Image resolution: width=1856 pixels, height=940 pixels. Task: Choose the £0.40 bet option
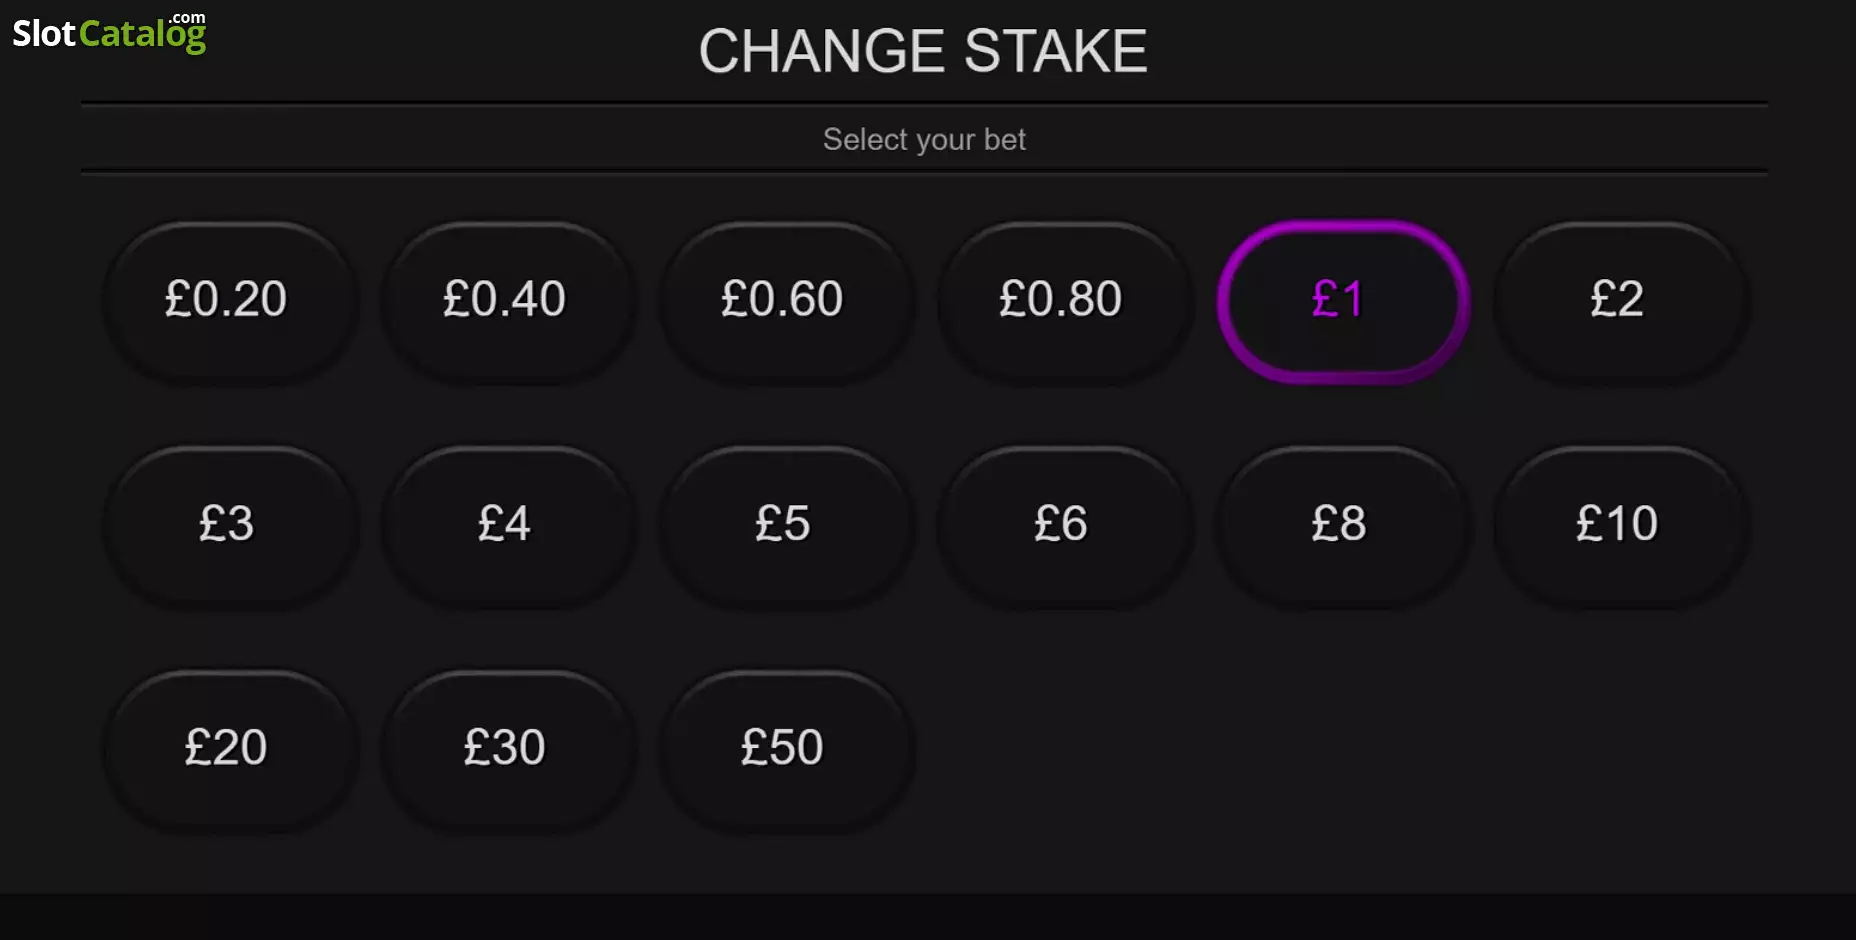(505, 300)
